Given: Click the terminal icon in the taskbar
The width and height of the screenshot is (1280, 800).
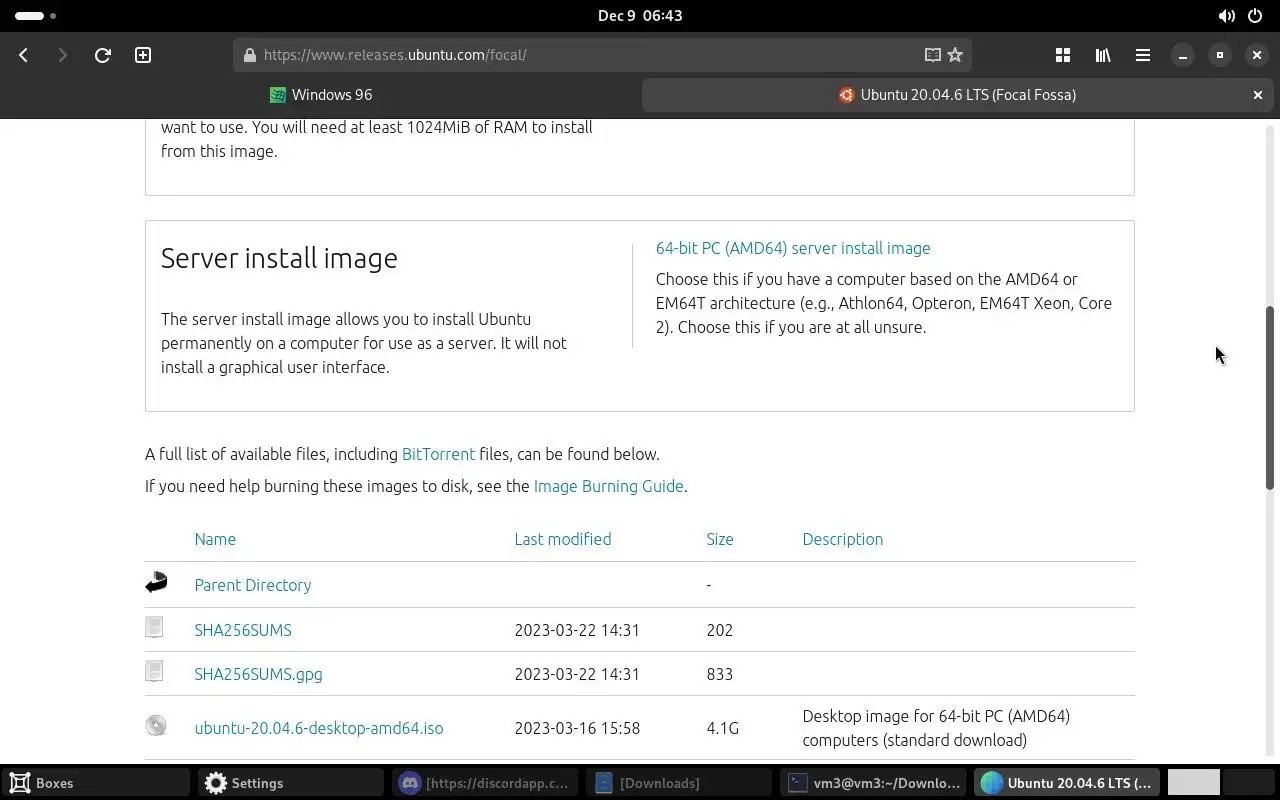Looking at the screenshot, I should click(797, 783).
